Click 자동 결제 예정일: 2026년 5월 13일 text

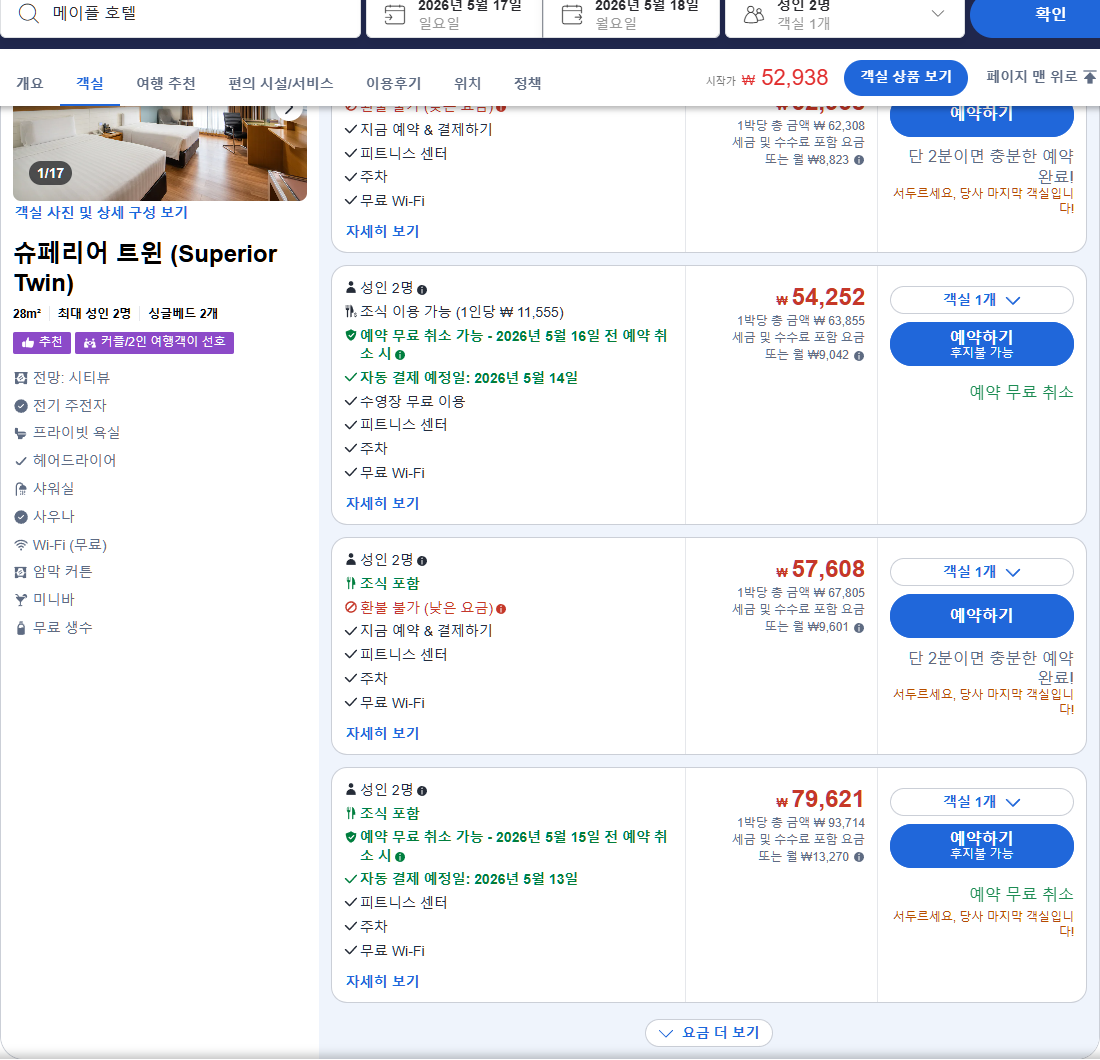click(469, 879)
